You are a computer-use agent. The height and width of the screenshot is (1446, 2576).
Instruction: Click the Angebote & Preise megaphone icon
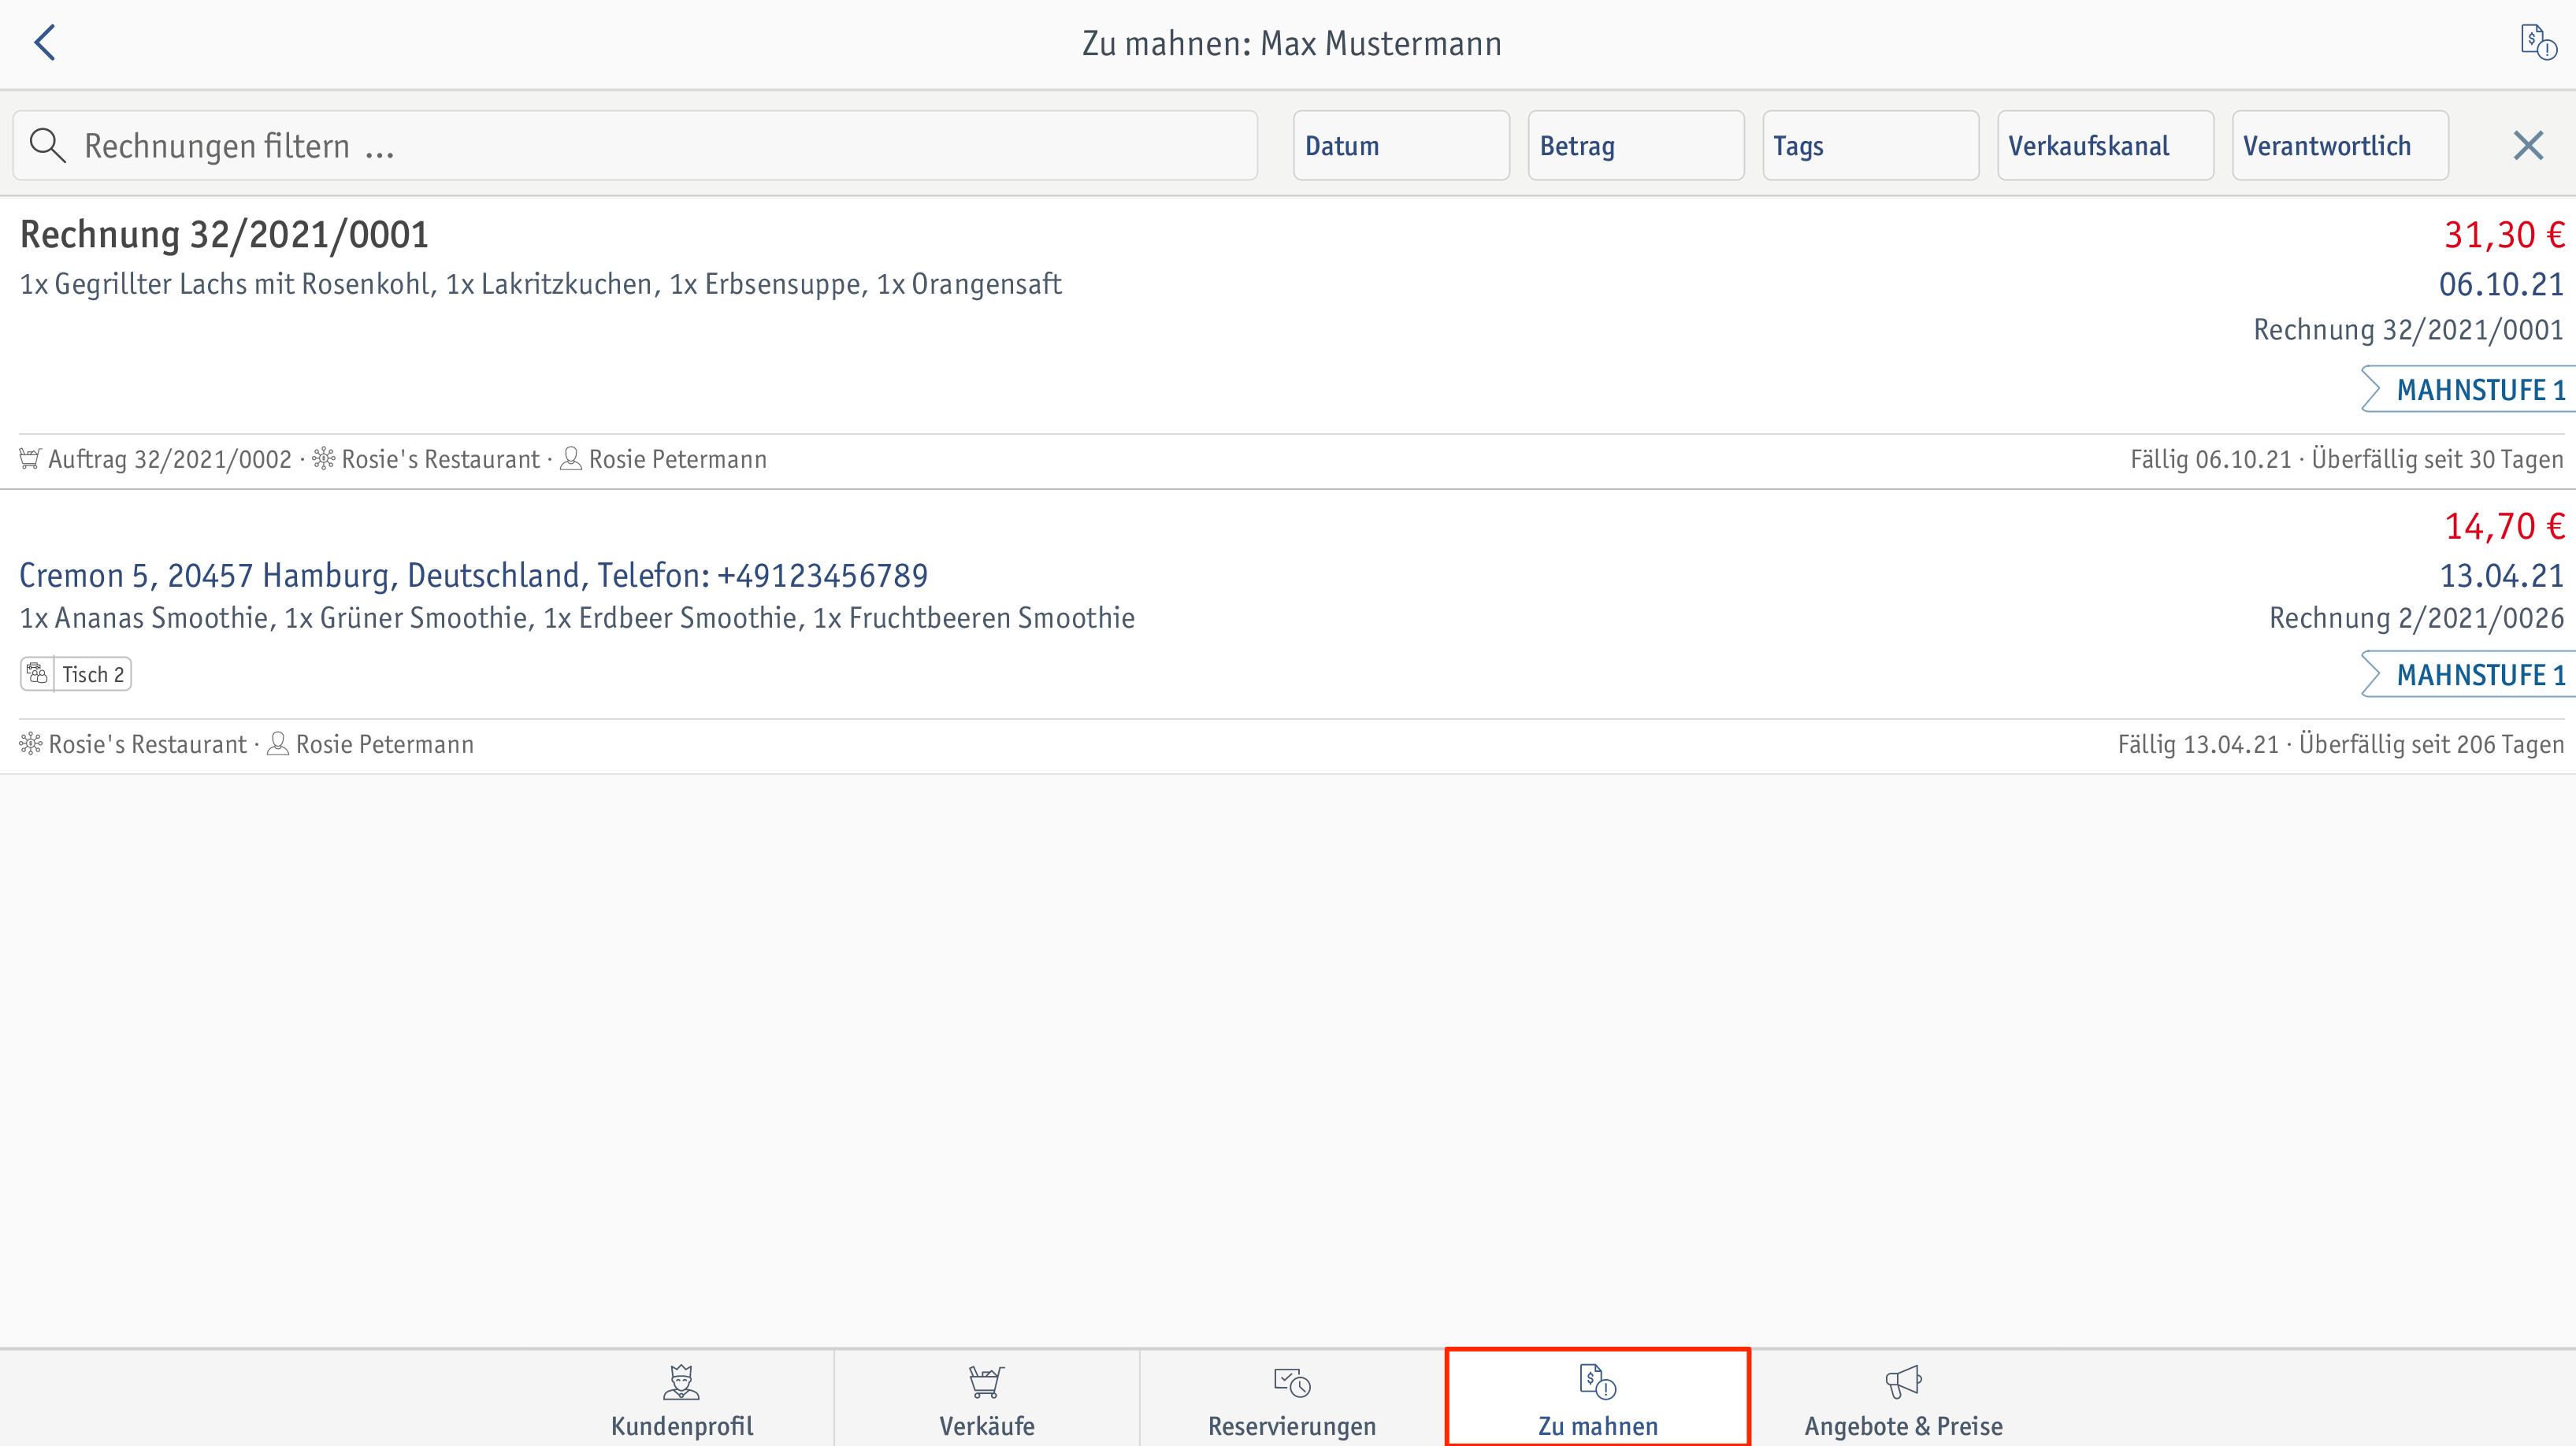click(x=1903, y=1382)
